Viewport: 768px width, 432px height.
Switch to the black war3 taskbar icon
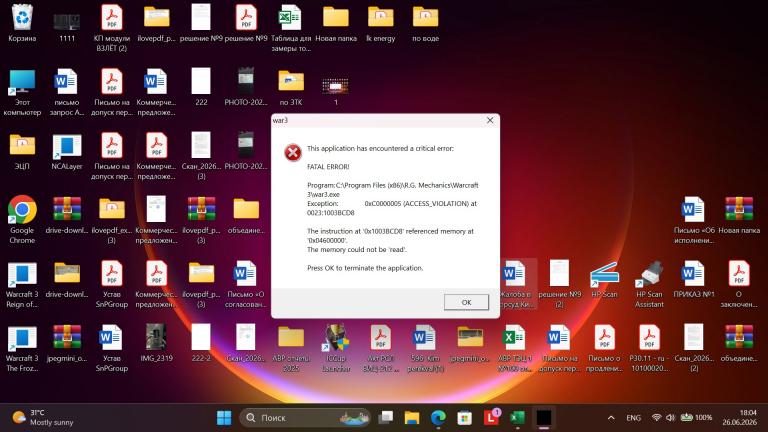click(544, 418)
